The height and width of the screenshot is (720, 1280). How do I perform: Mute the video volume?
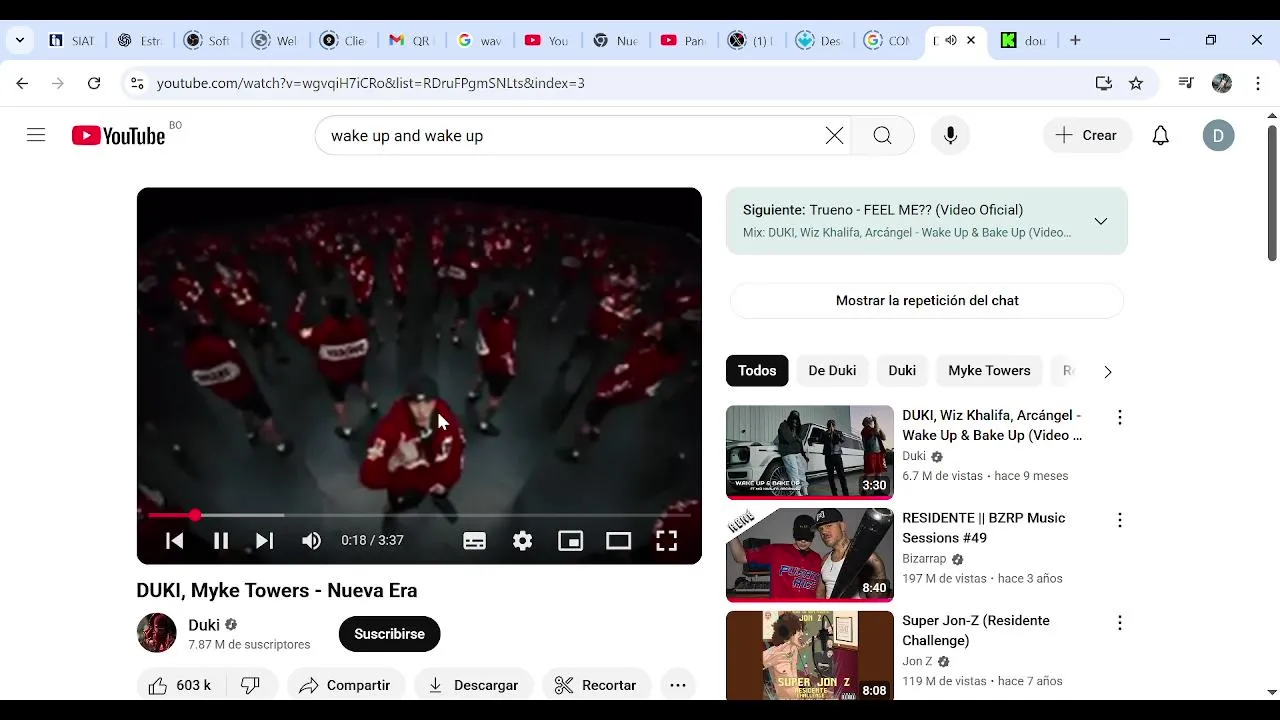point(312,541)
